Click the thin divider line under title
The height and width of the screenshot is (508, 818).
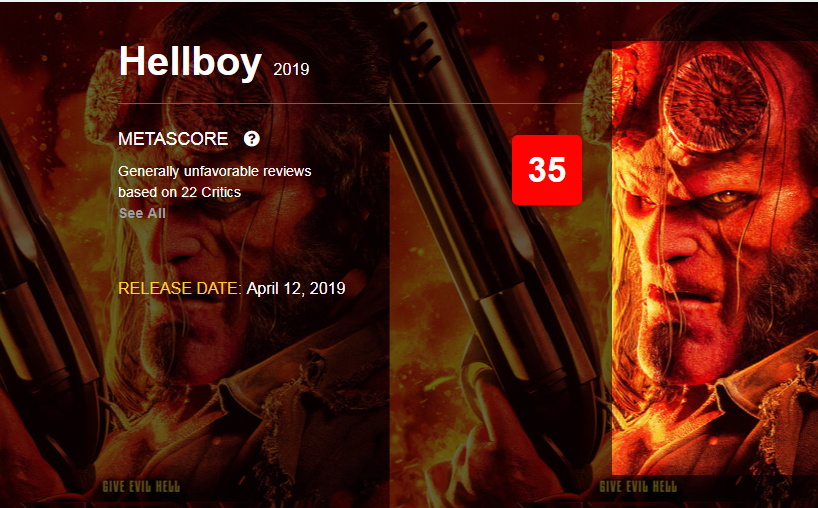click(x=350, y=104)
